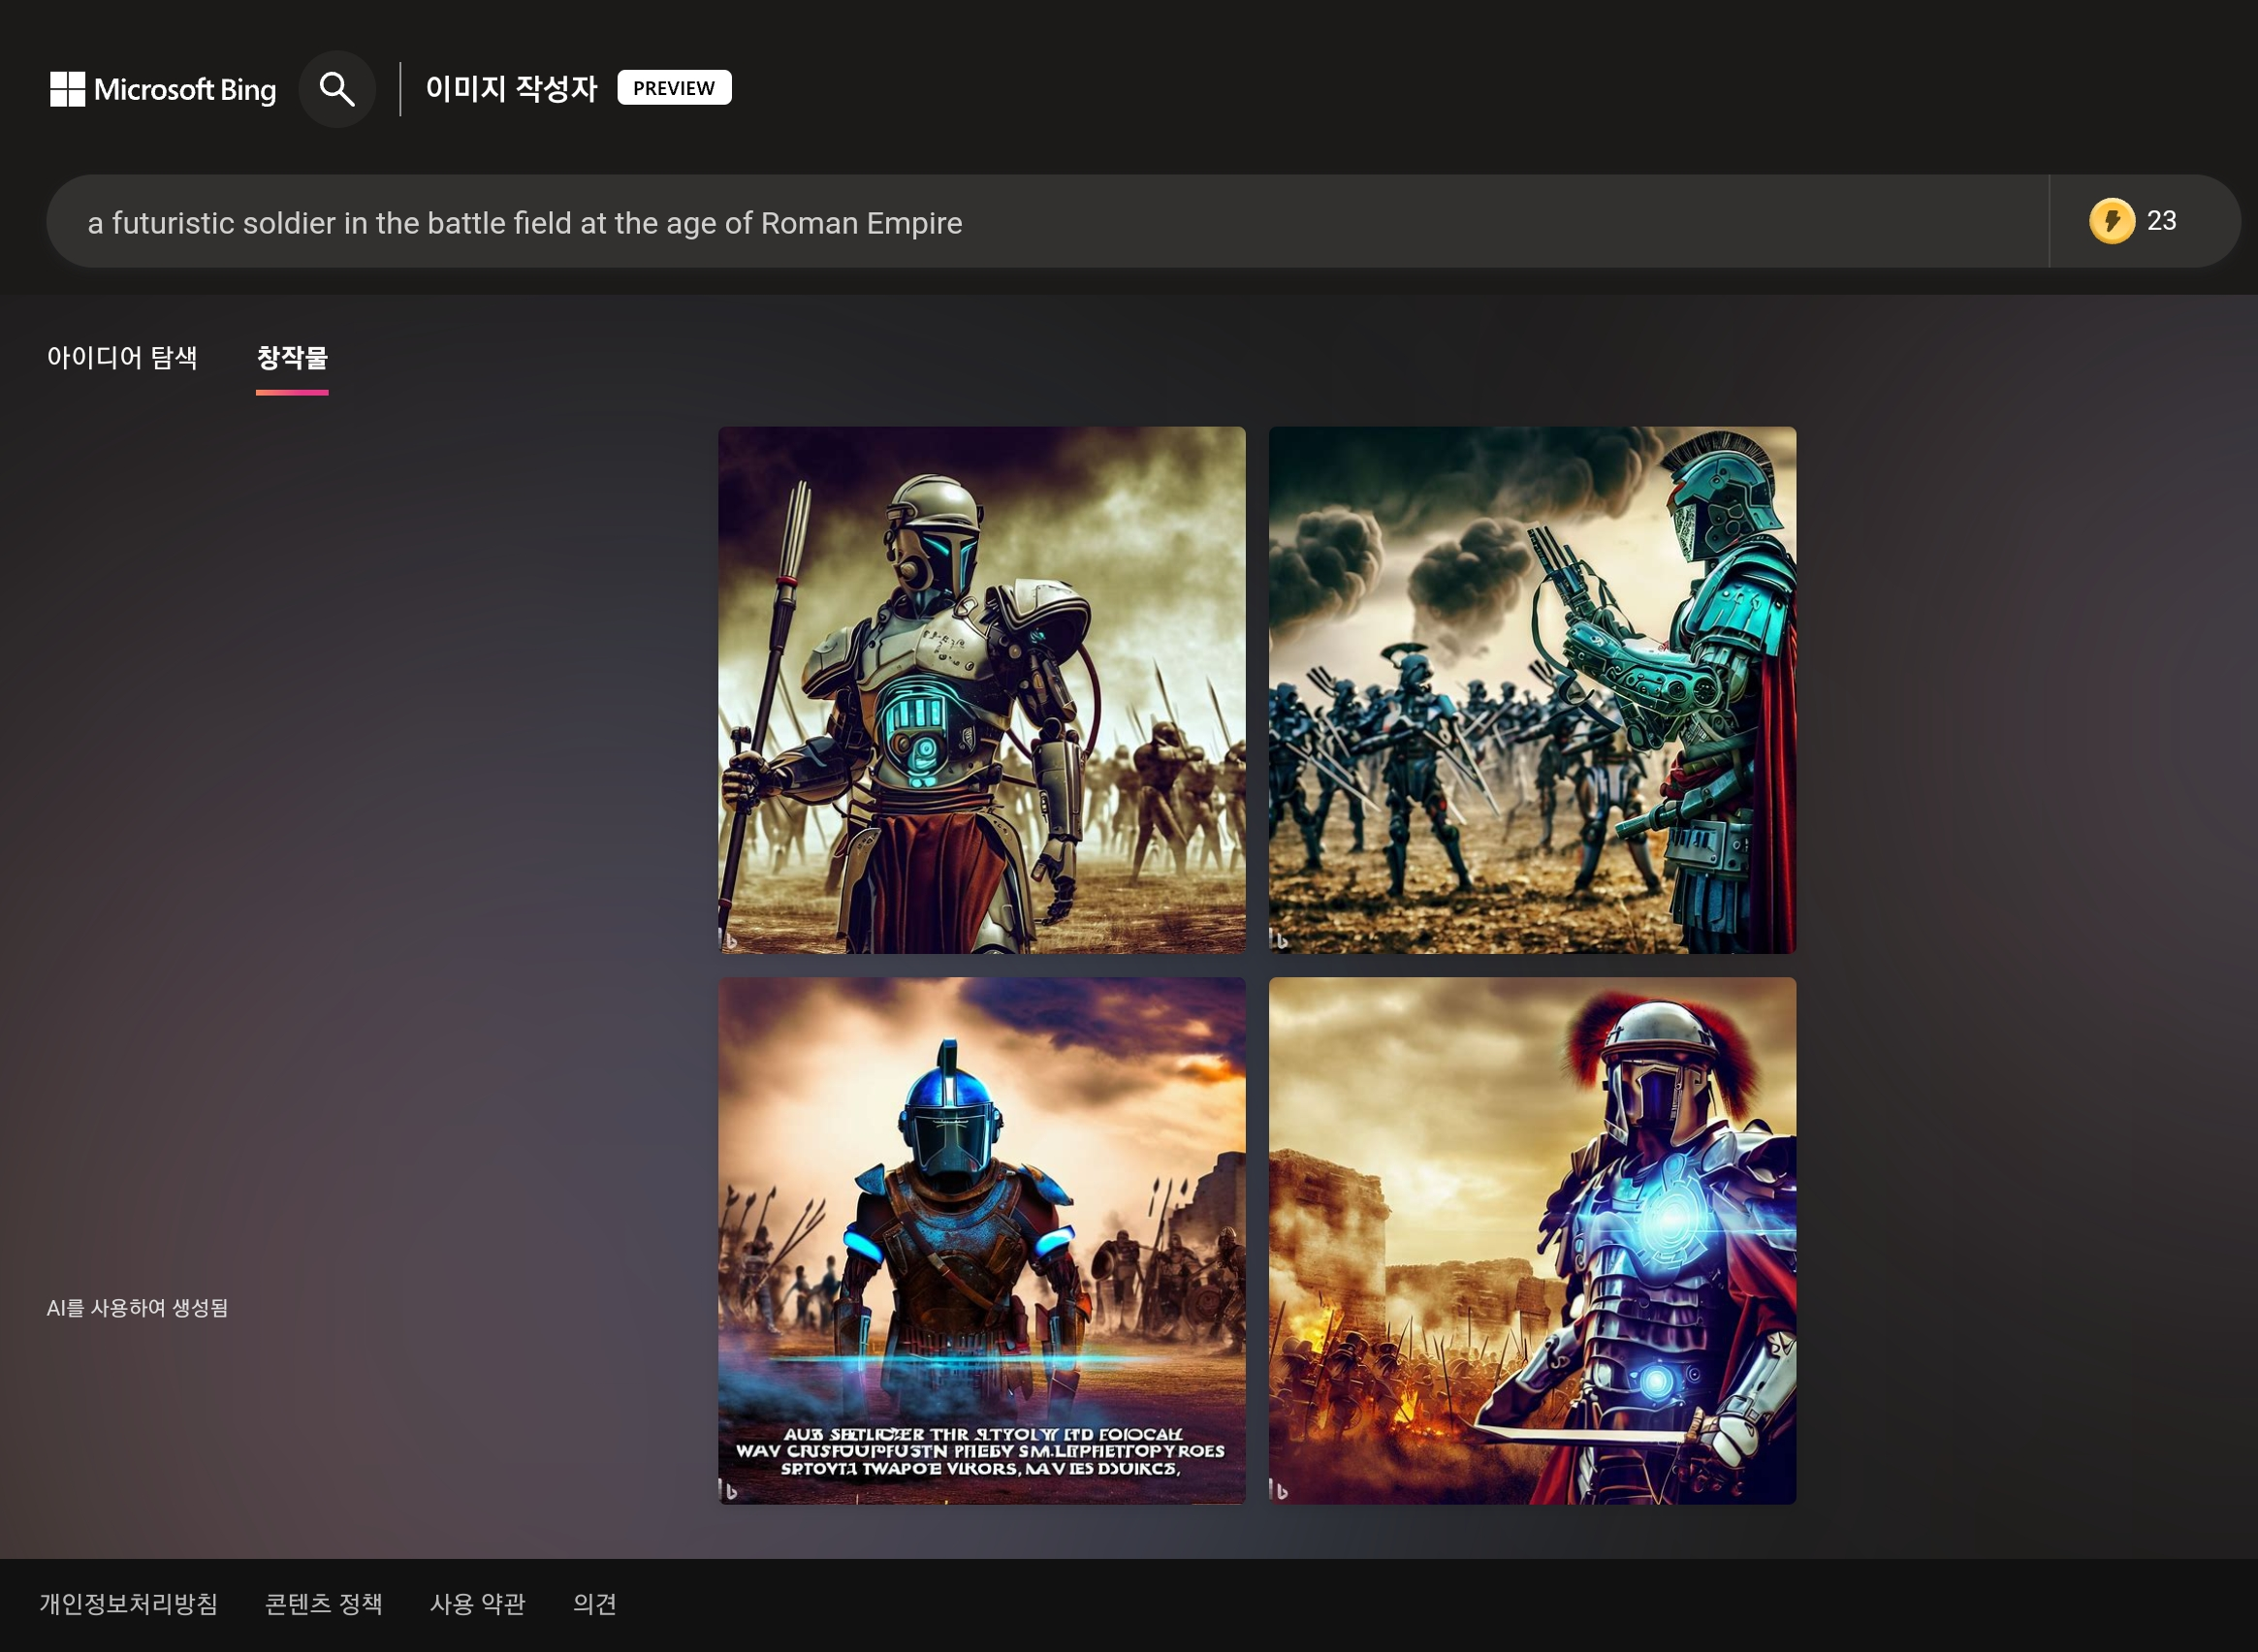Image resolution: width=2258 pixels, height=1652 pixels.
Task: Open the blue helmet soldier with caption image
Action: (x=981, y=1240)
